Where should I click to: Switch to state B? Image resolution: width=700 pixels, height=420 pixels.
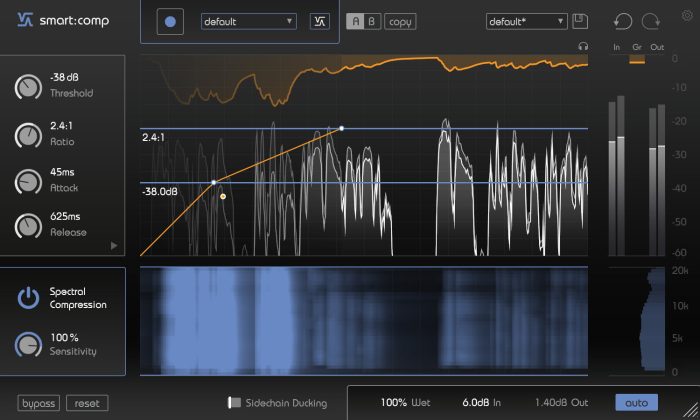[372, 21]
